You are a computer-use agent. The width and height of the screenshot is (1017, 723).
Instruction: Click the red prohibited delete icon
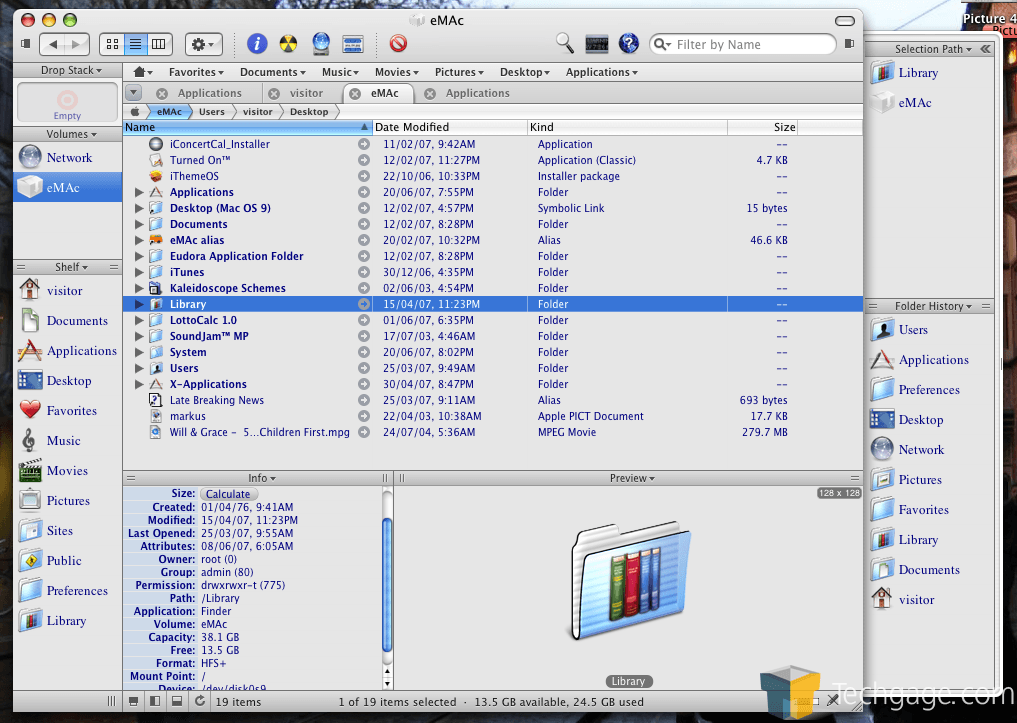[x=398, y=43]
